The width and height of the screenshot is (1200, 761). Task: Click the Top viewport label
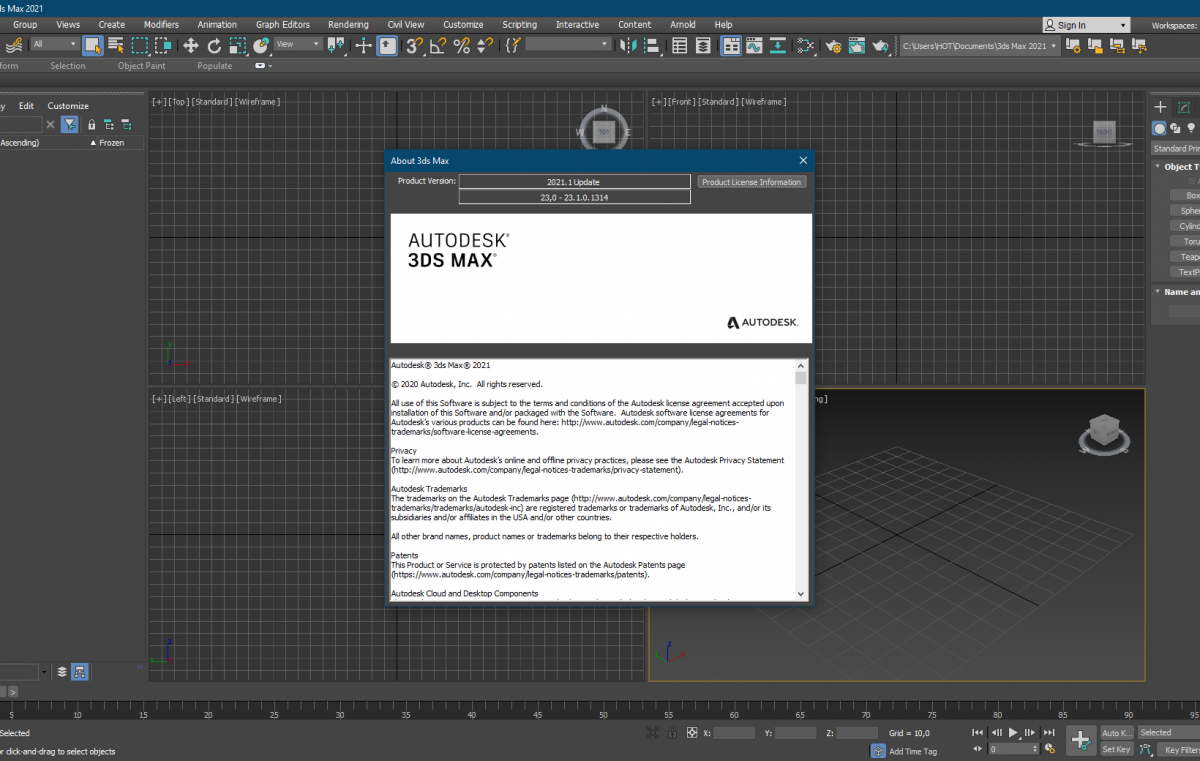[x=179, y=102]
